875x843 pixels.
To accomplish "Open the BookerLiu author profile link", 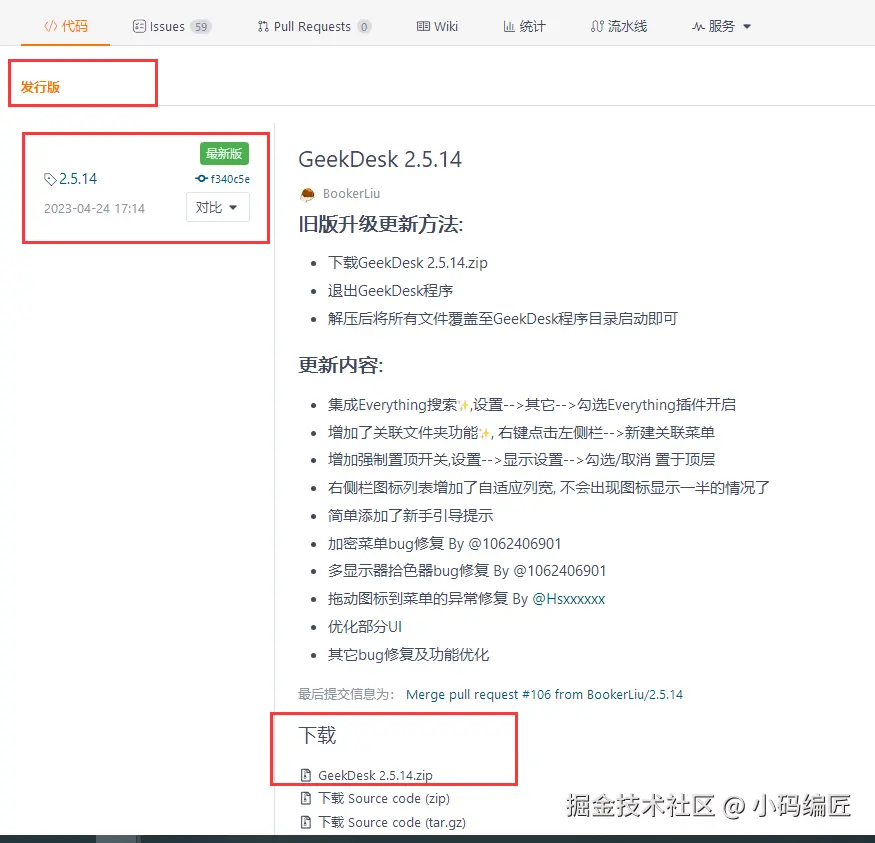I will pyautogui.click(x=351, y=194).
